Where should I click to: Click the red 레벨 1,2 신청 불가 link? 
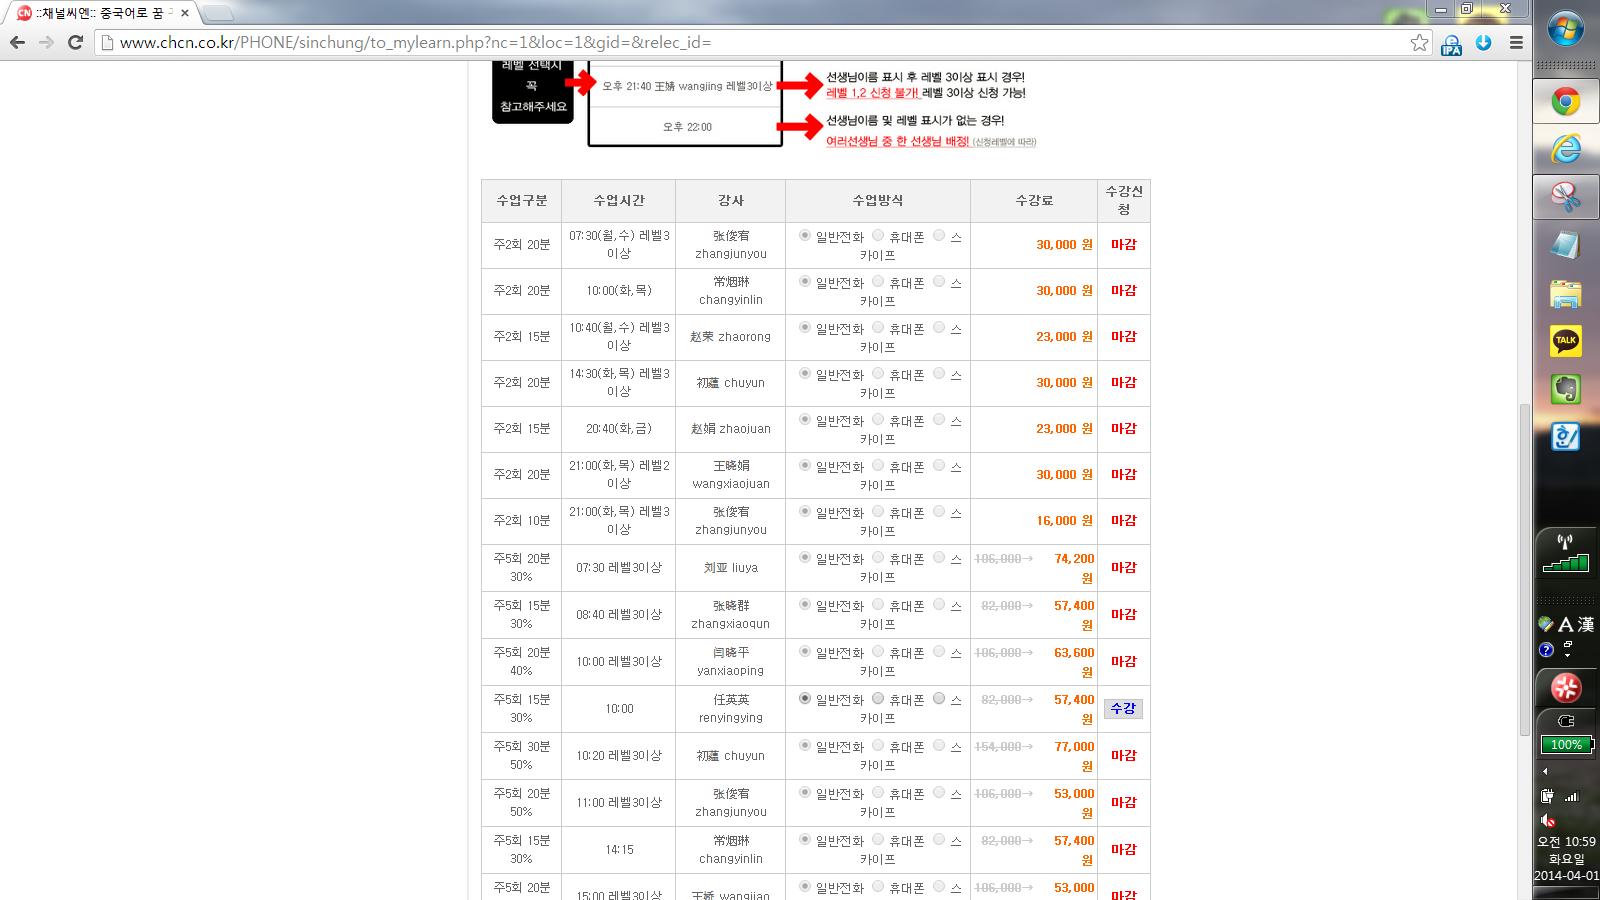872,93
